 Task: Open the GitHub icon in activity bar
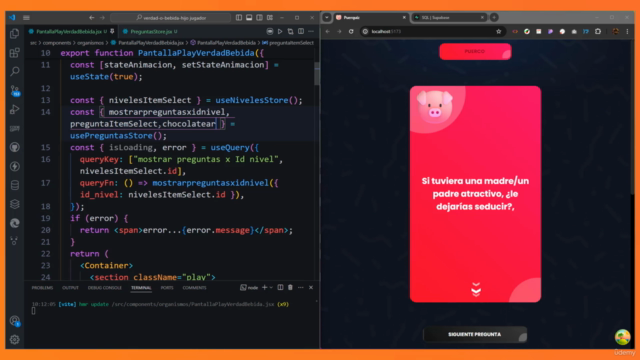click(x=15, y=147)
